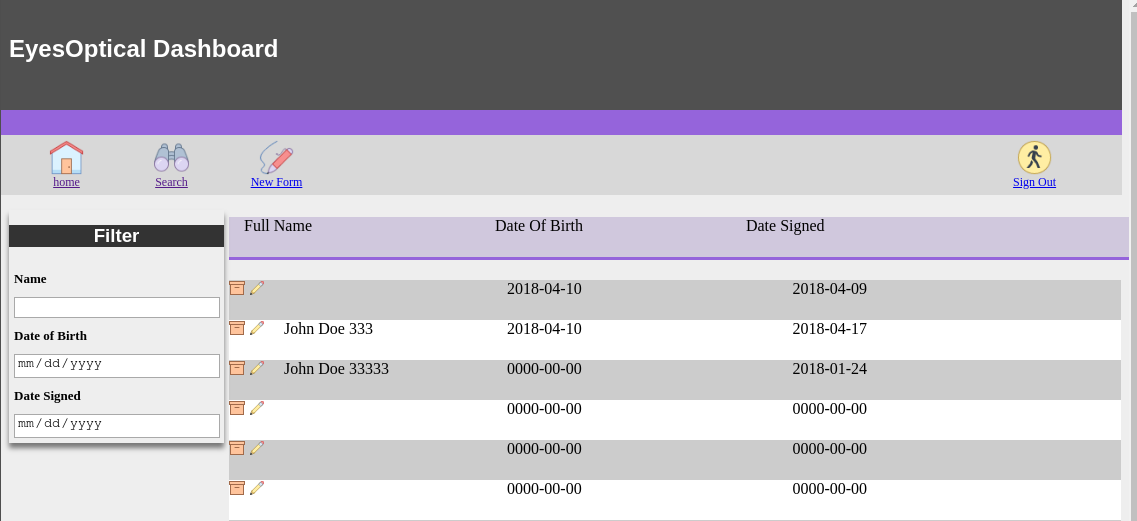This screenshot has width=1137, height=521.
Task: Select the Date Of Birth column header
Action: [539, 226]
